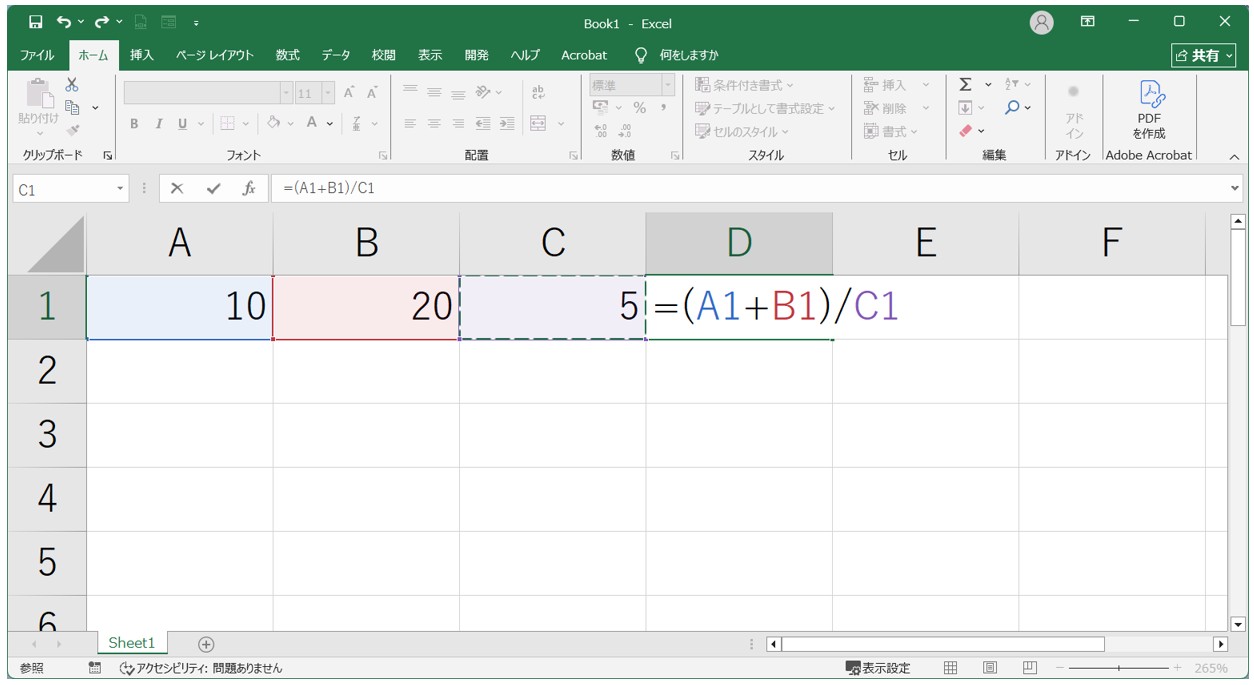Open the 数式 ribbon tab
The width and height of the screenshot is (1254, 685).
pyautogui.click(x=288, y=55)
